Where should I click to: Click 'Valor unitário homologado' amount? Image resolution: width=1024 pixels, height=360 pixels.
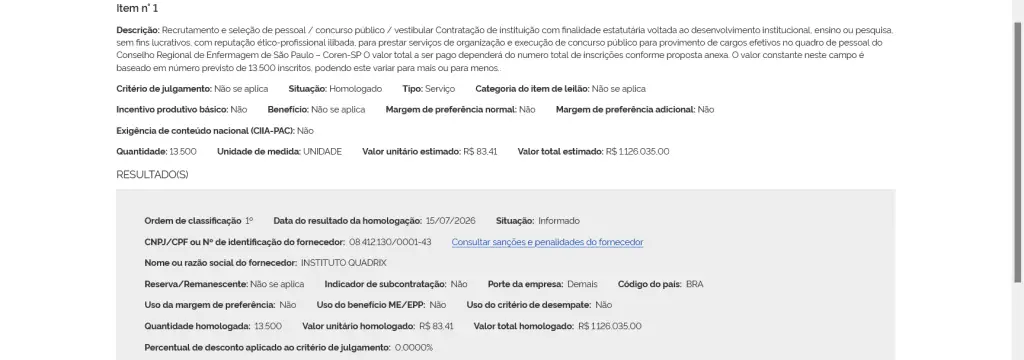point(436,326)
